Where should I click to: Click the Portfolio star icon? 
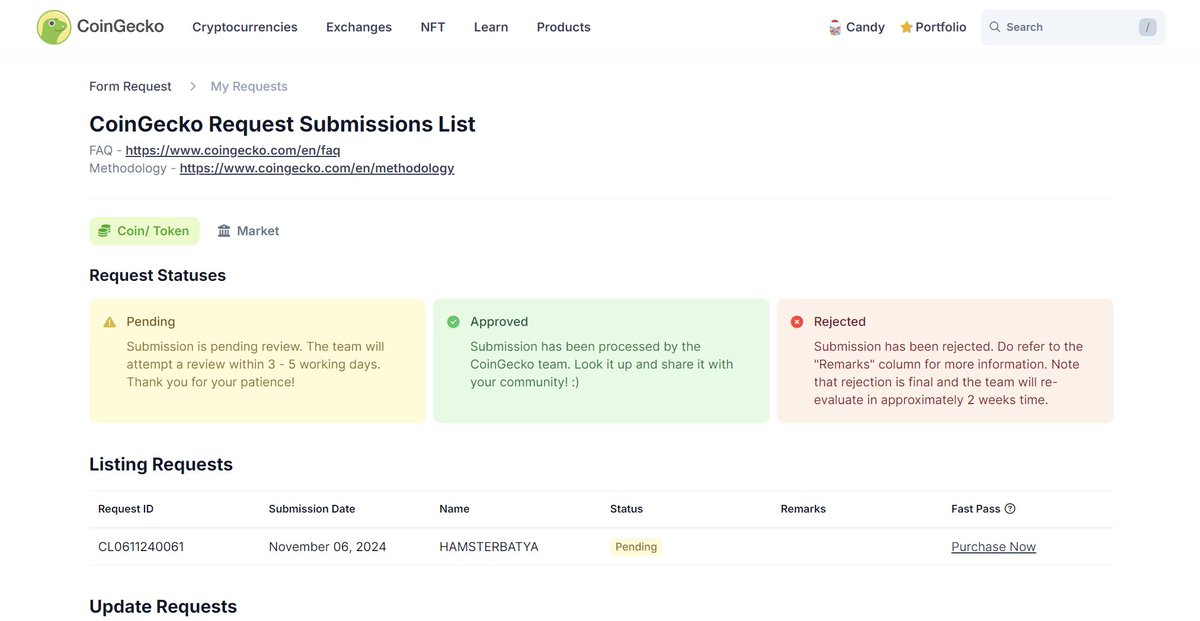click(x=906, y=27)
